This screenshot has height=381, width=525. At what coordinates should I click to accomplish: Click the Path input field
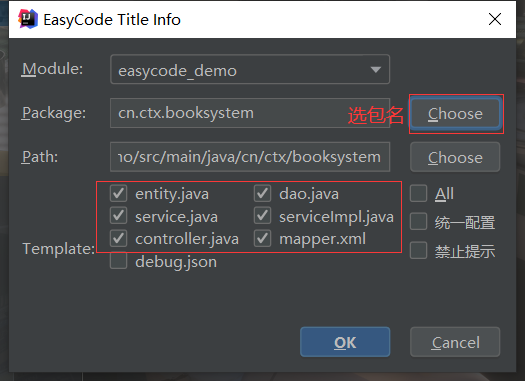pyautogui.click(x=250, y=157)
